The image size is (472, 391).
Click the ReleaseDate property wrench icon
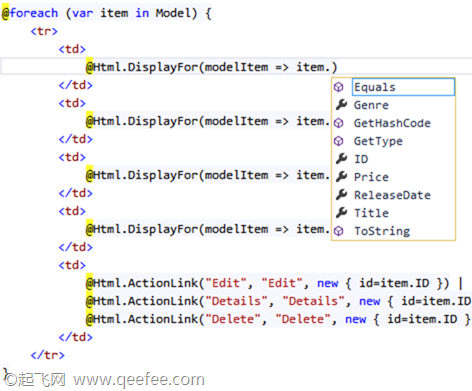(341, 195)
